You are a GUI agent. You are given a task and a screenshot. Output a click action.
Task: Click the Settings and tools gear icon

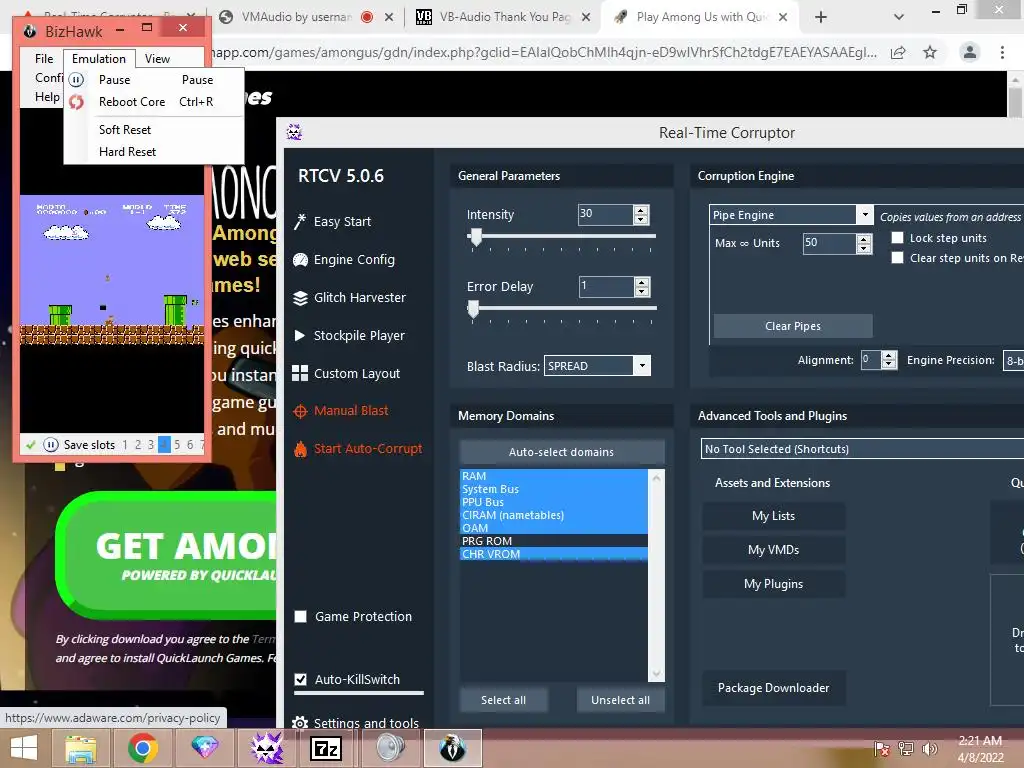pyautogui.click(x=300, y=723)
